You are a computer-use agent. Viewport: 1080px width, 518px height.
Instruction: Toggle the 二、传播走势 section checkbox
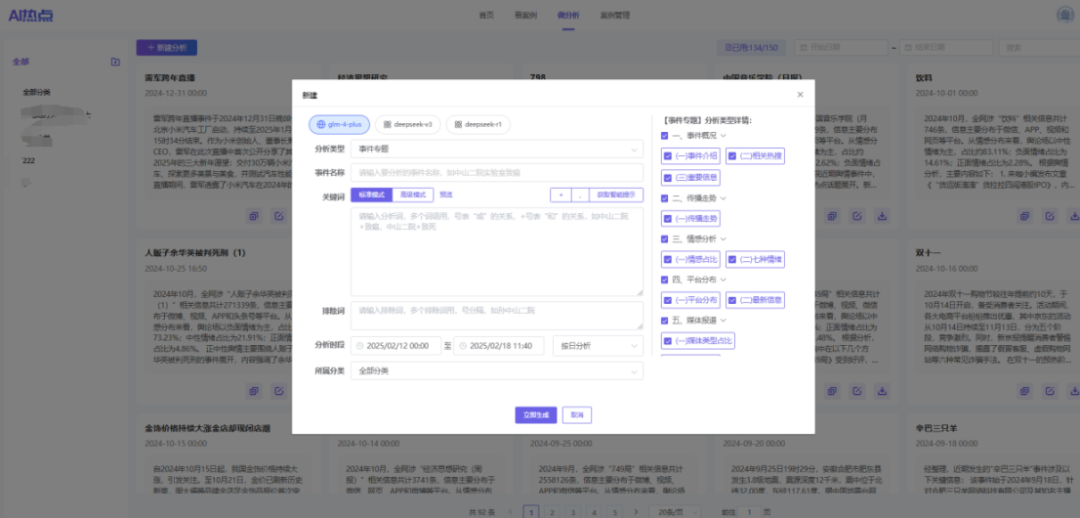pyautogui.click(x=664, y=198)
